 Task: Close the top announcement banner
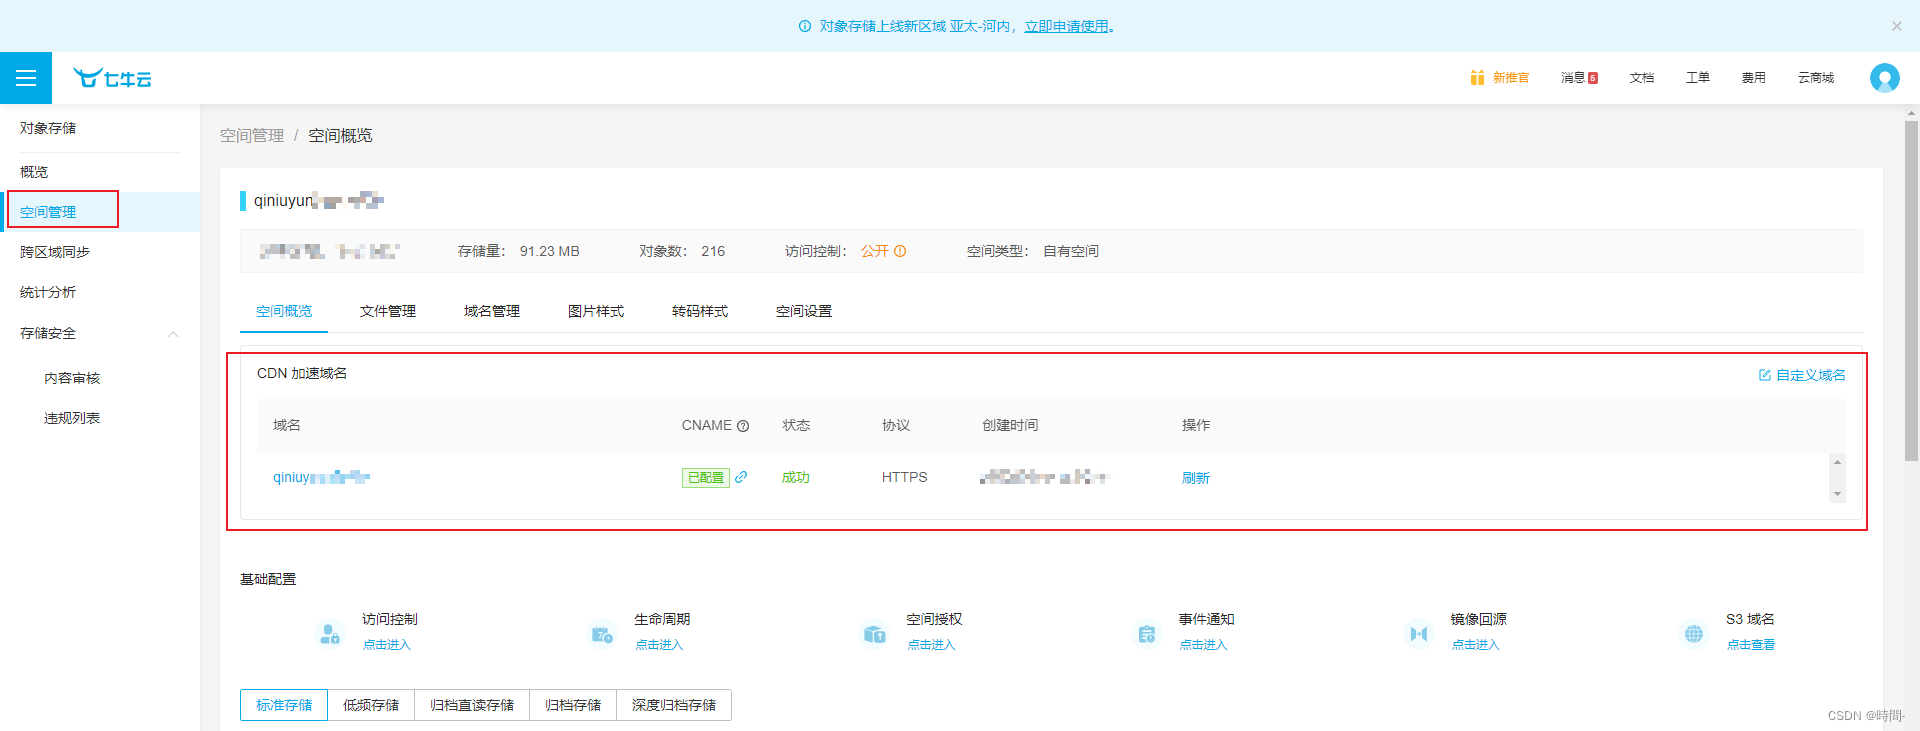coord(1896,26)
